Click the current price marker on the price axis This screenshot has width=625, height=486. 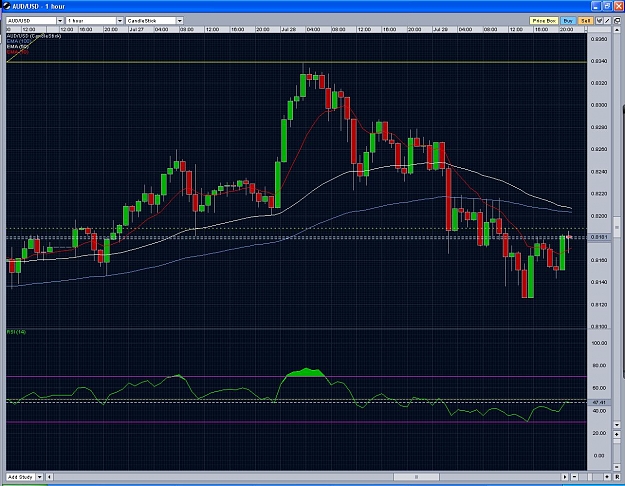pos(599,237)
